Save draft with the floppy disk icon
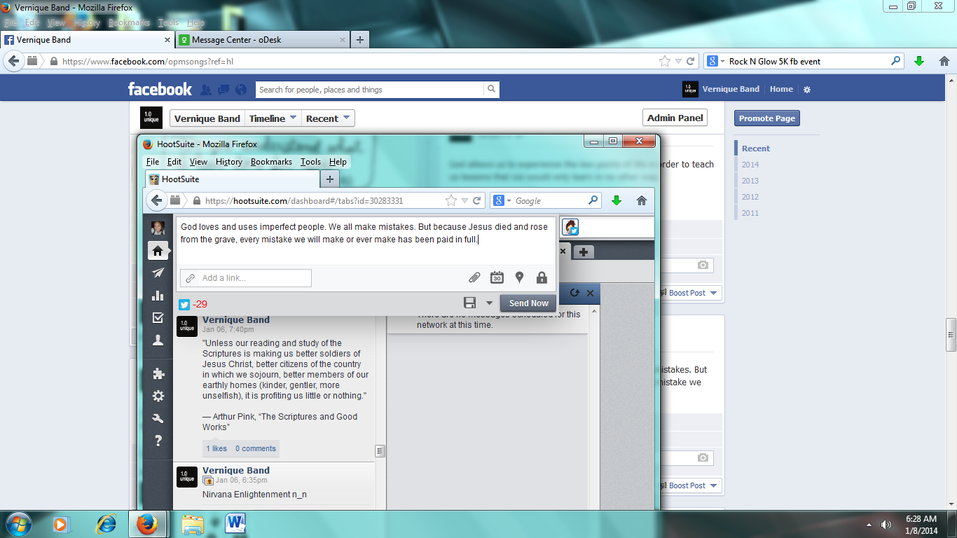957x538 pixels. [469, 303]
